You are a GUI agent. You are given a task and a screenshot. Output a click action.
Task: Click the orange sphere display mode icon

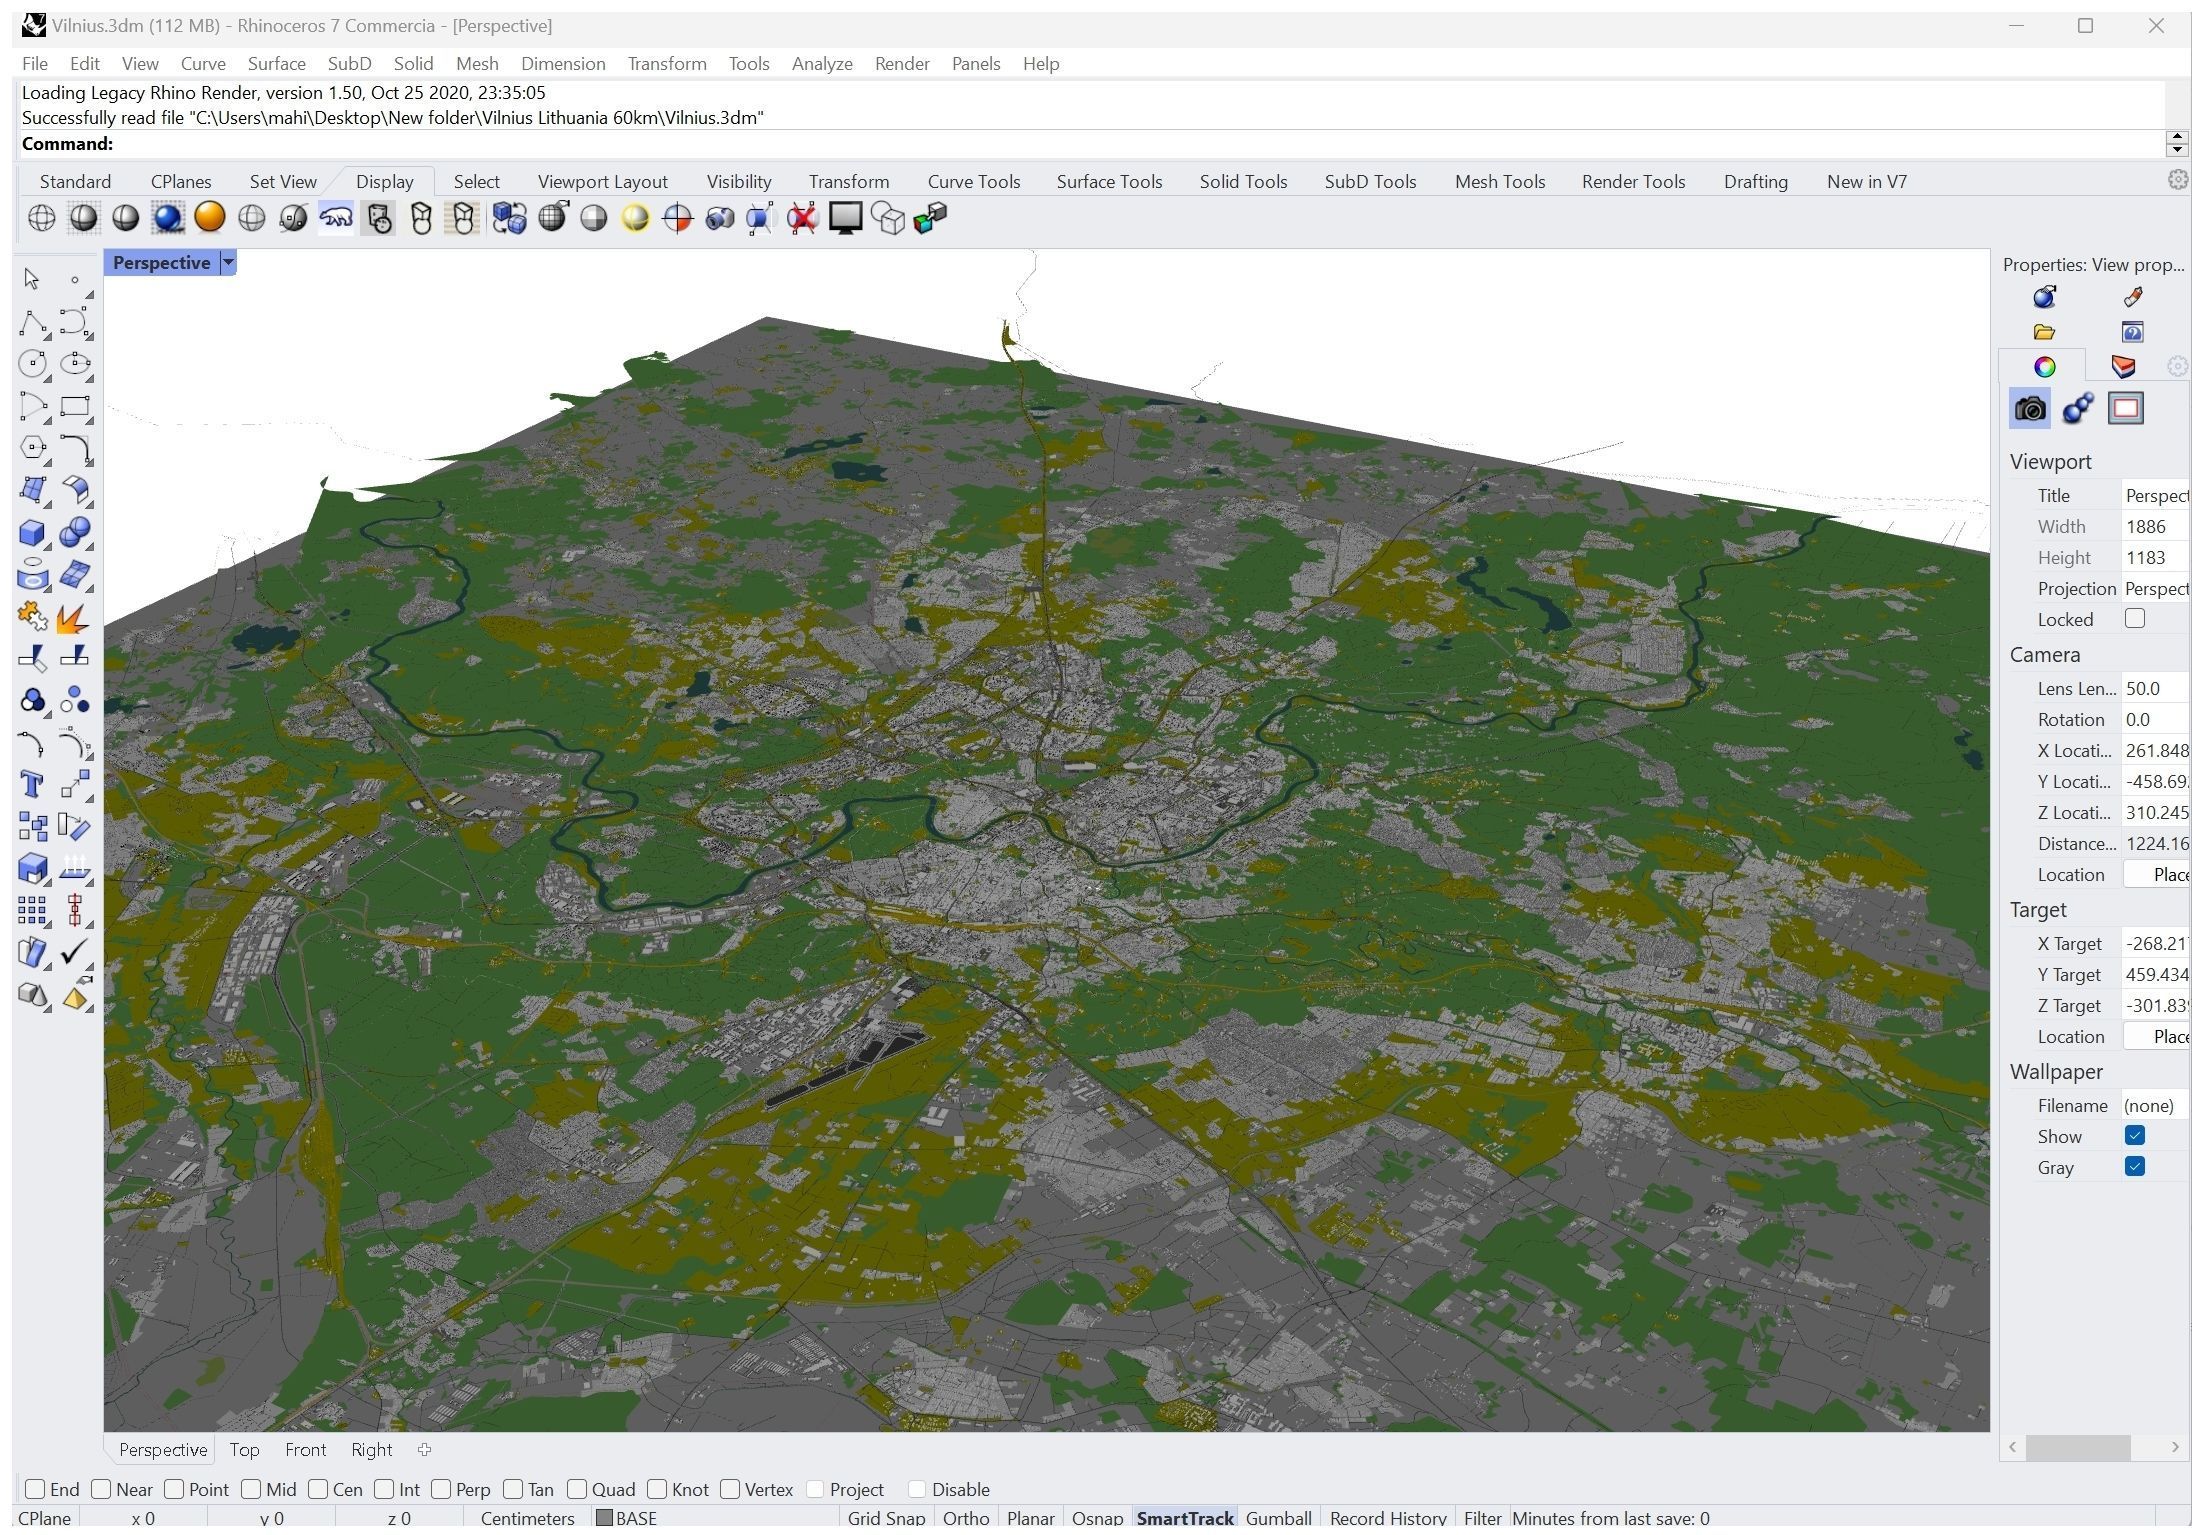[x=210, y=218]
